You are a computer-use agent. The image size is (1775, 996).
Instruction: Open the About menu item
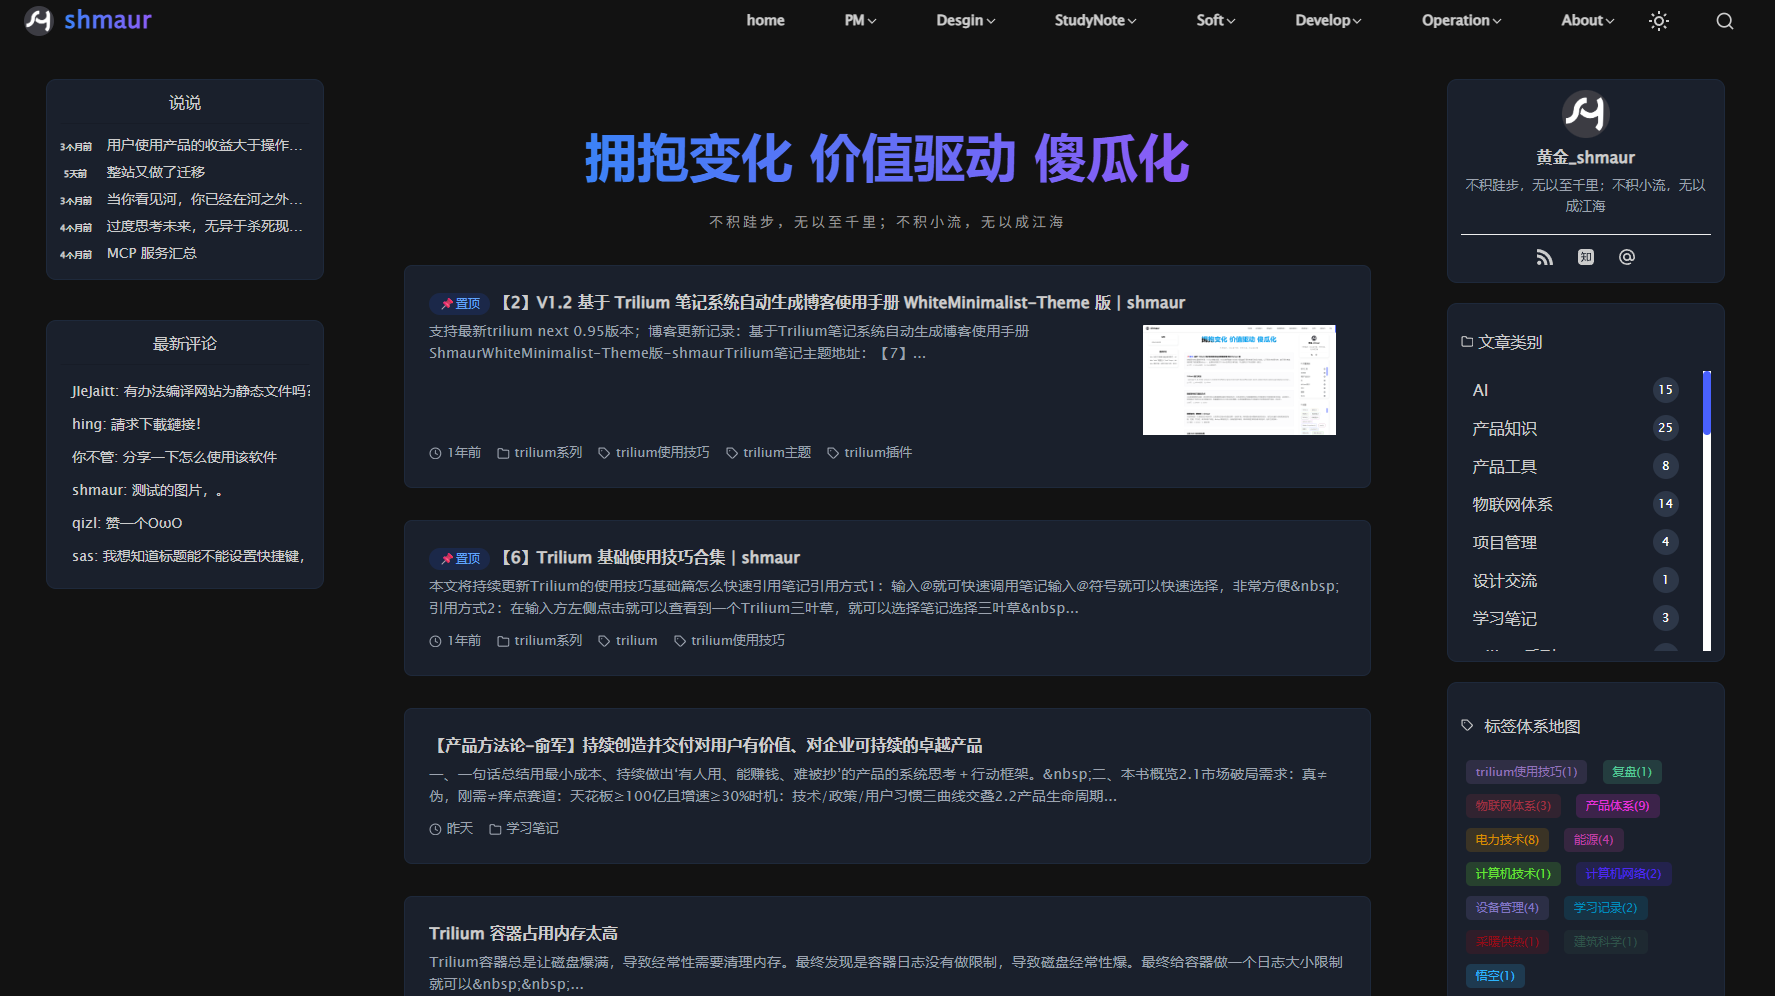coord(1587,20)
